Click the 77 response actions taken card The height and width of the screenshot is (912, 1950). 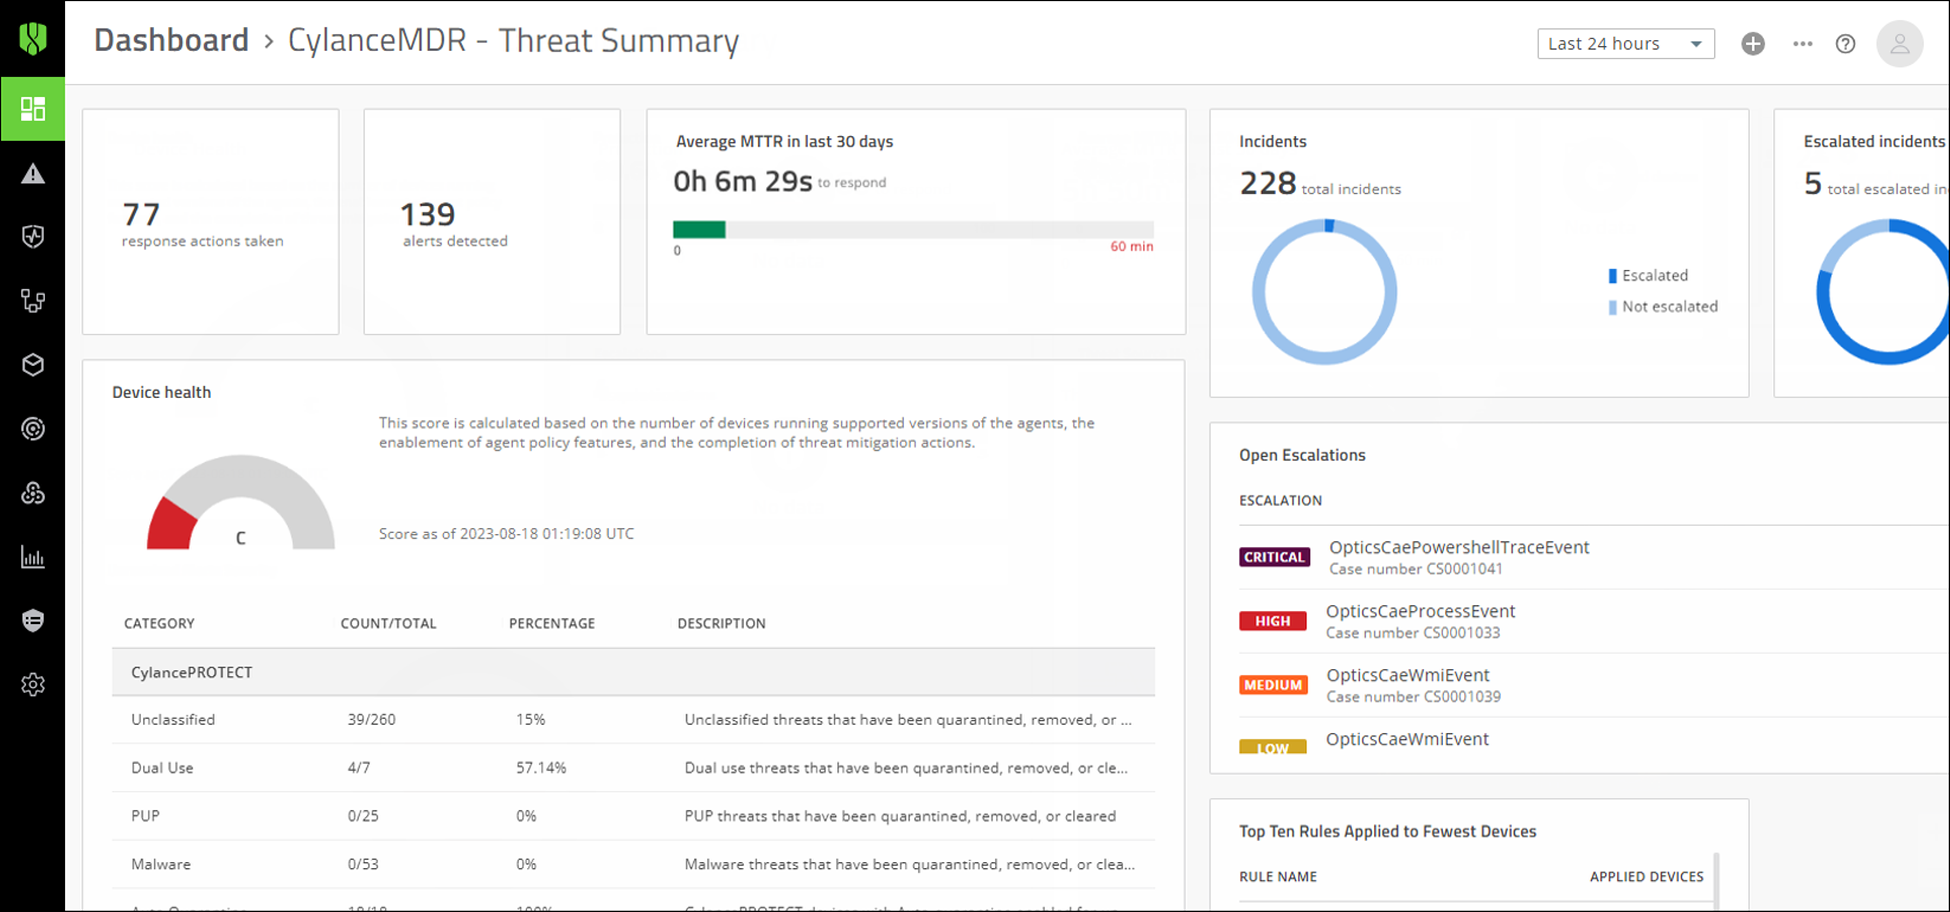211,222
